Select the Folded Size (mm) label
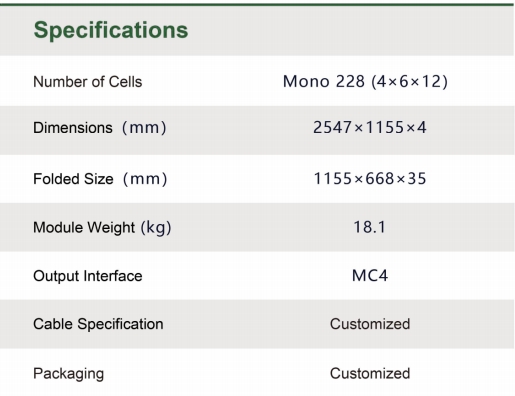This screenshot has height=396, width=515. pyautogui.click(x=100, y=179)
